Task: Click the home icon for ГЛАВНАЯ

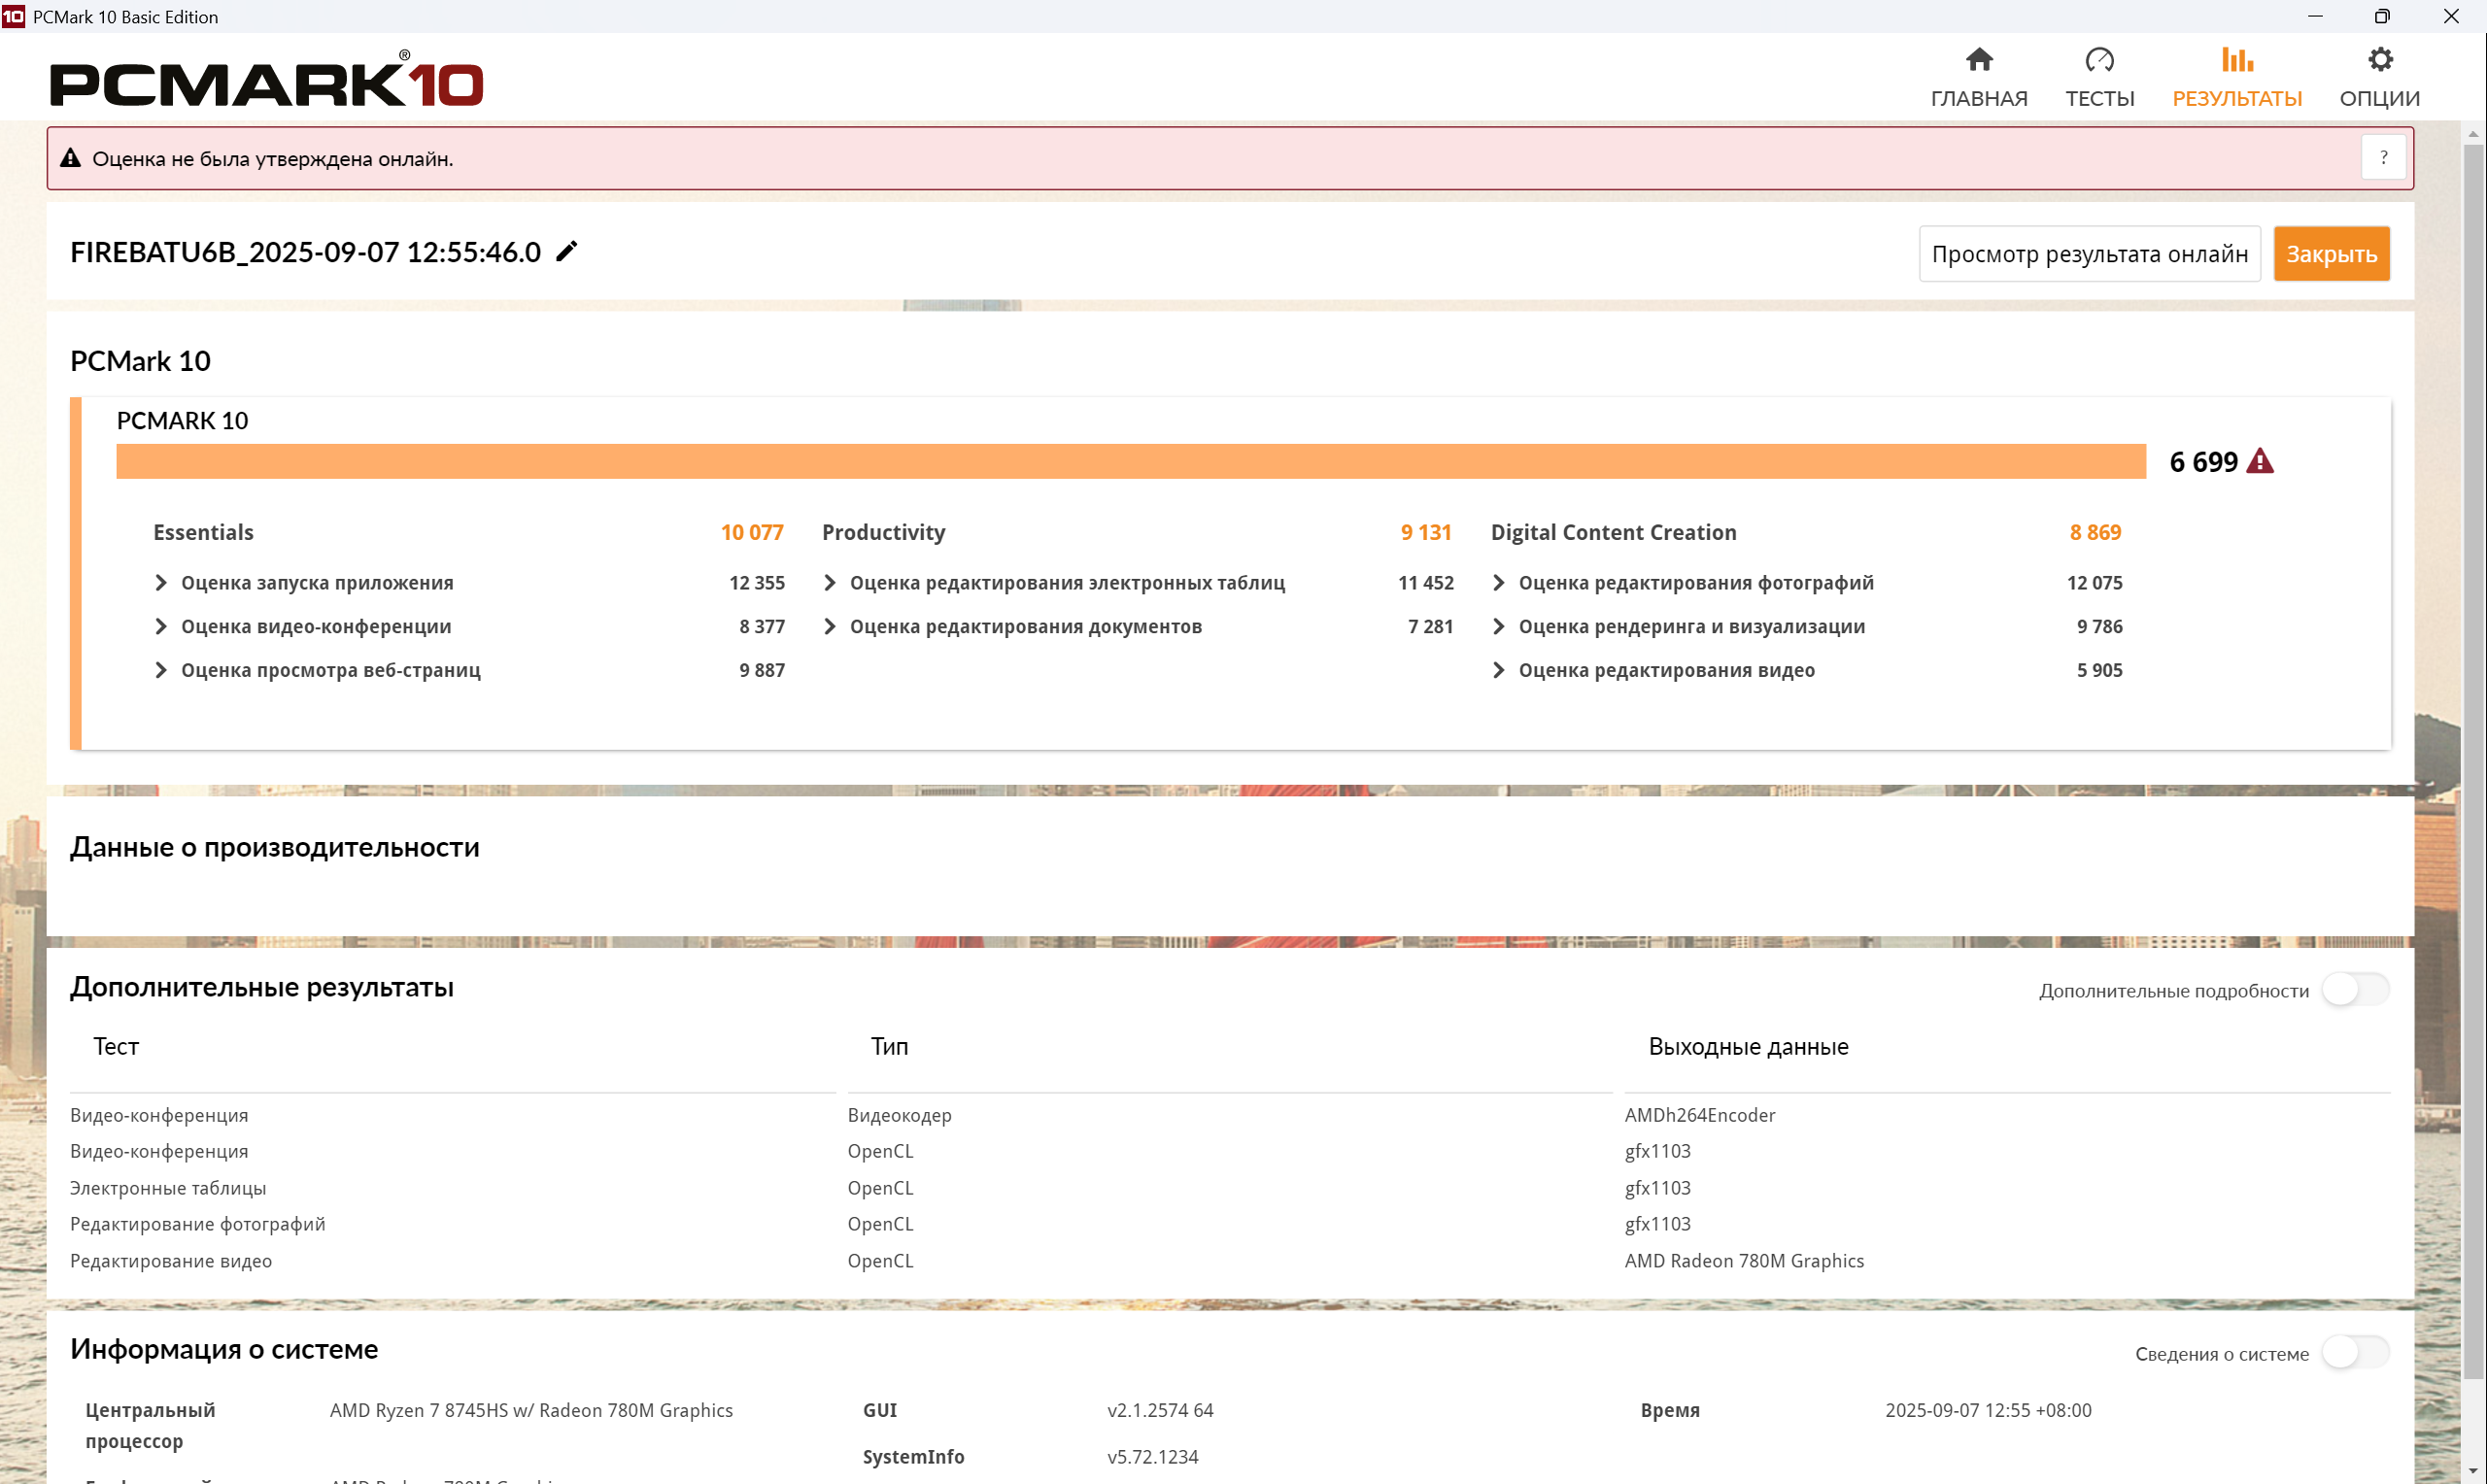Action: 1978,60
